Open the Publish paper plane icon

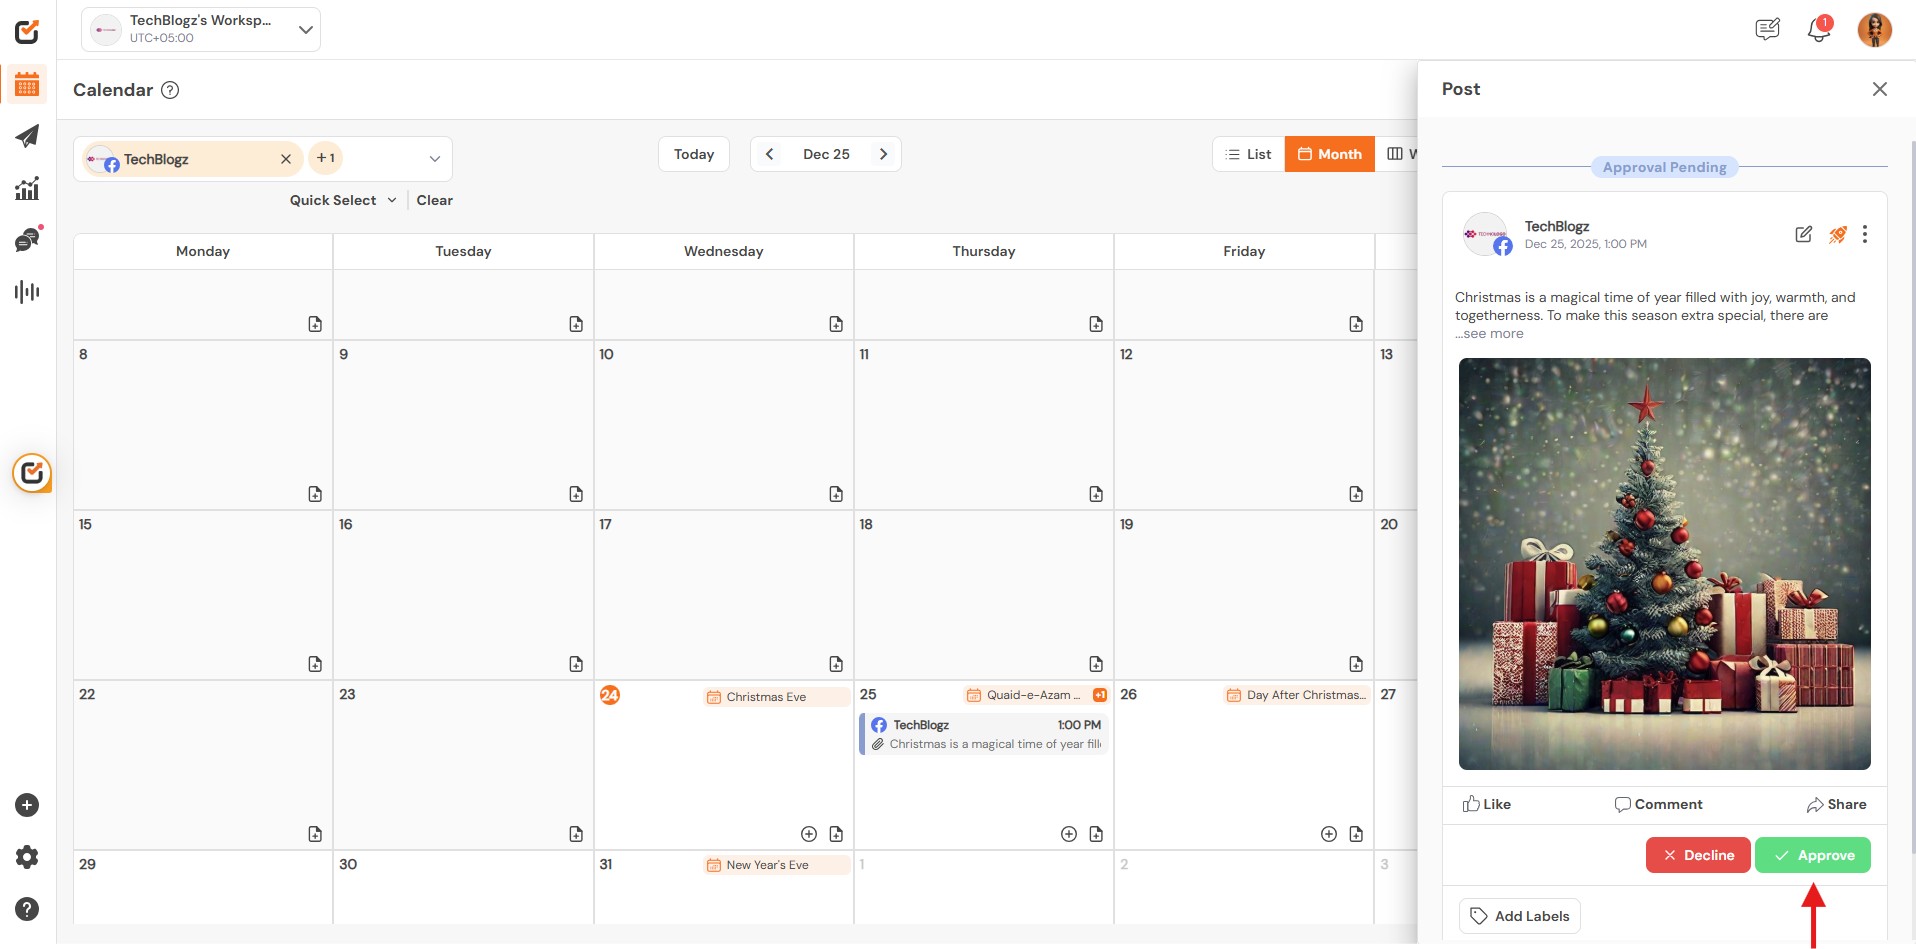(27, 136)
